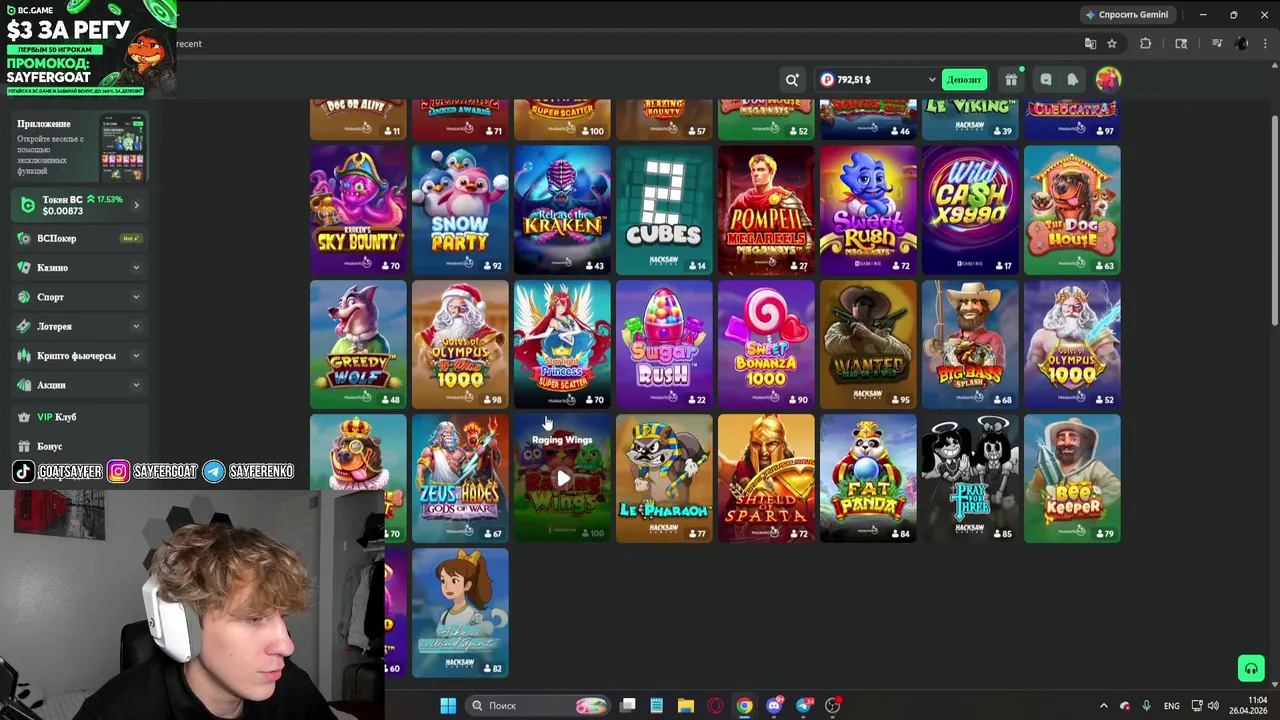Open Chrome three-dot menu
The height and width of the screenshot is (720, 1280).
[1264, 43]
